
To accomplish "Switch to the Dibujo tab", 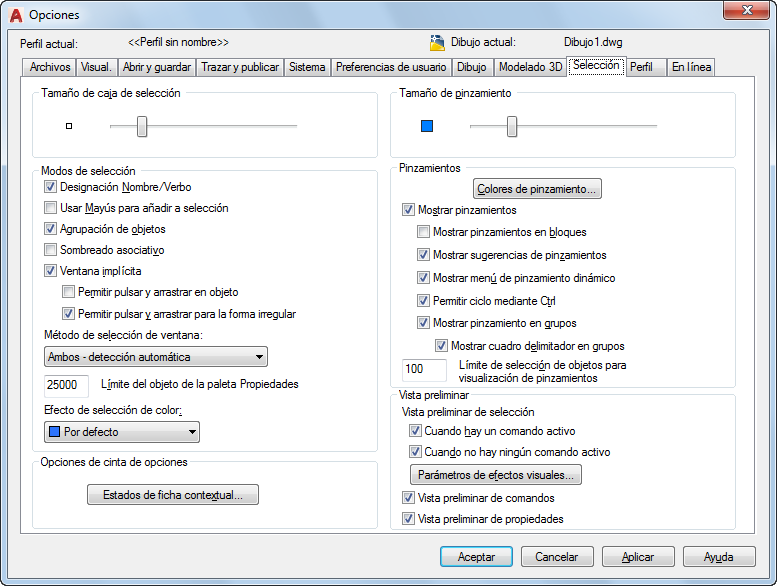I will tap(472, 67).
